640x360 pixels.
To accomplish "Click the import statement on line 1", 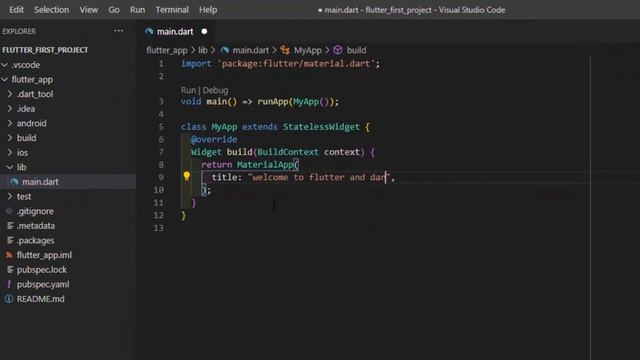I will pyautogui.click(x=280, y=64).
